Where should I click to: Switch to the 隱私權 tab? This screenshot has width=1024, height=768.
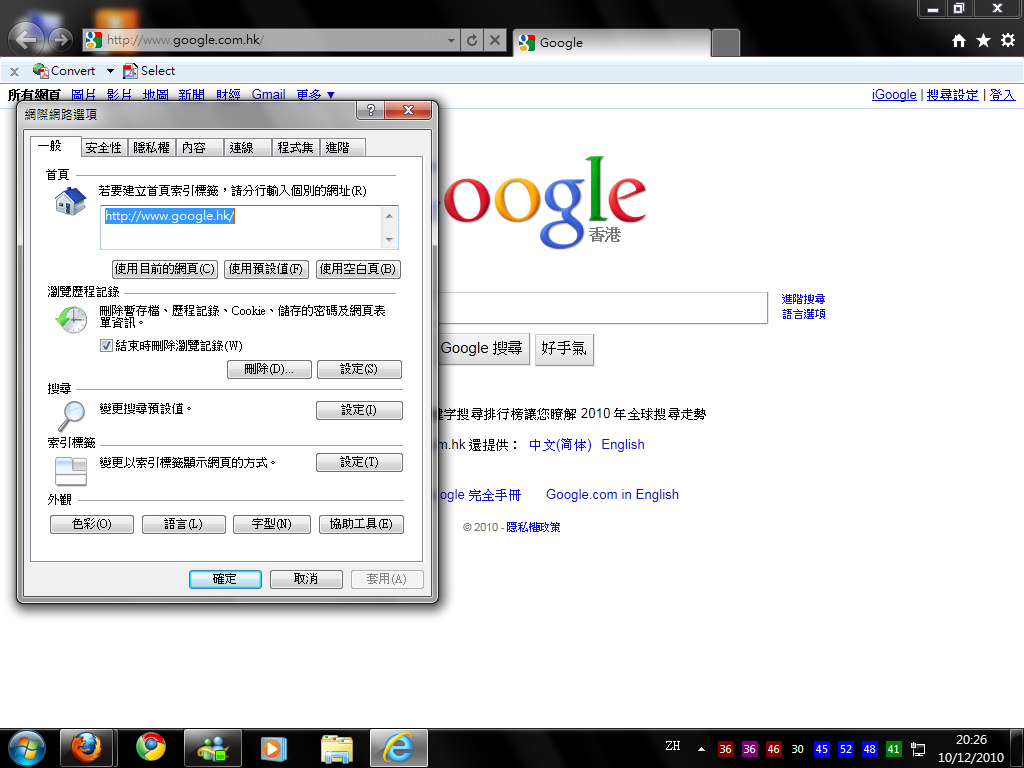[x=152, y=148]
